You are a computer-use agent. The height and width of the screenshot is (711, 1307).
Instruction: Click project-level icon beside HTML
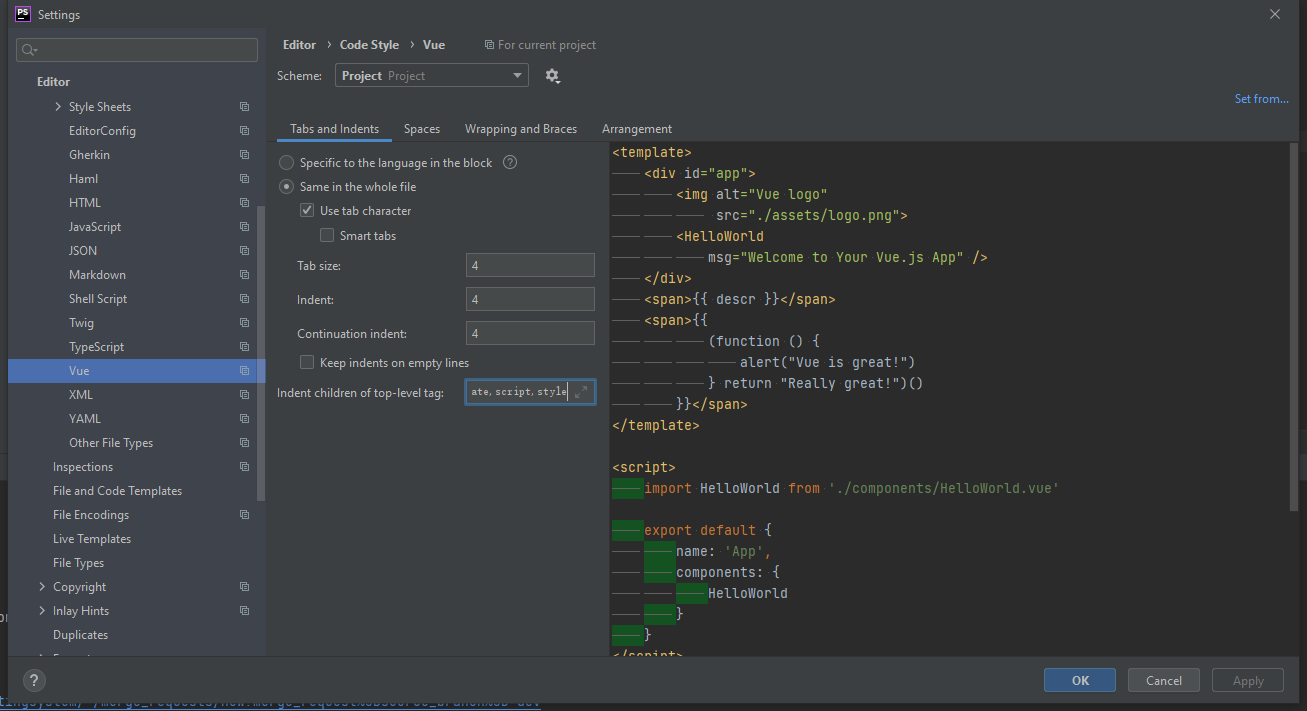[x=244, y=203]
